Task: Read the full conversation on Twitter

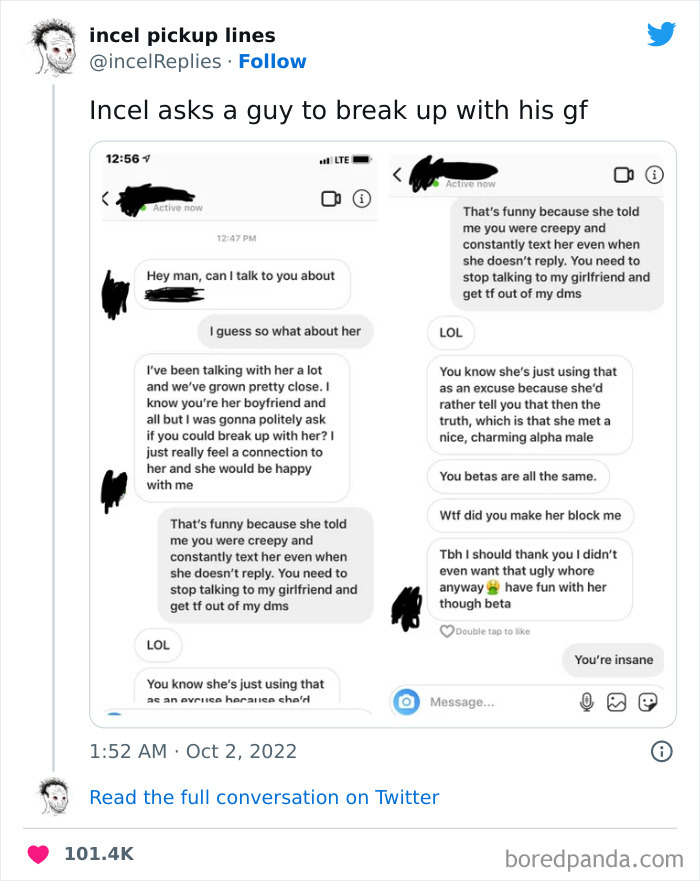Action: coord(265,797)
